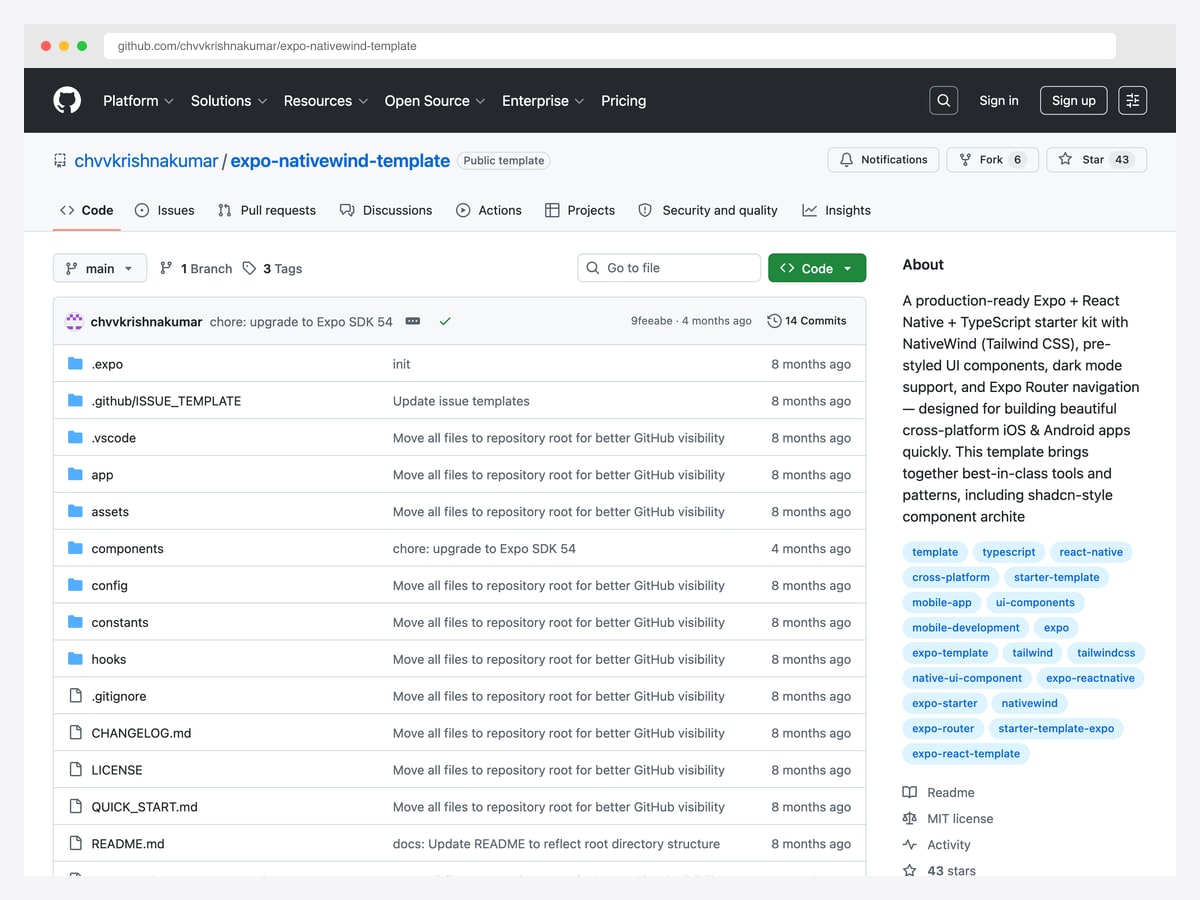Click the .expo folder icon
This screenshot has width=1200, height=900.
tap(75, 364)
